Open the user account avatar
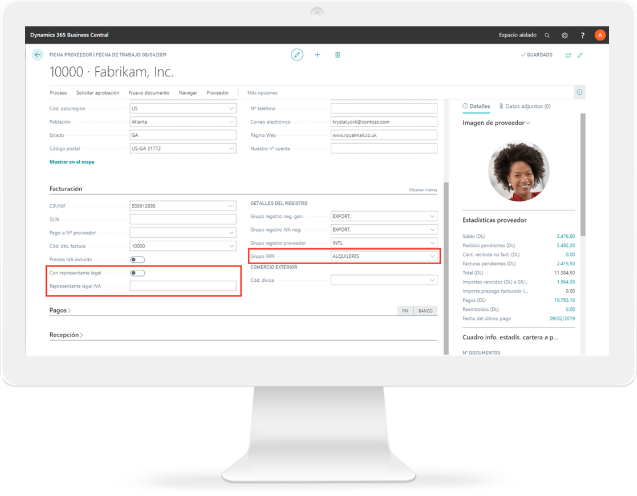 600,35
